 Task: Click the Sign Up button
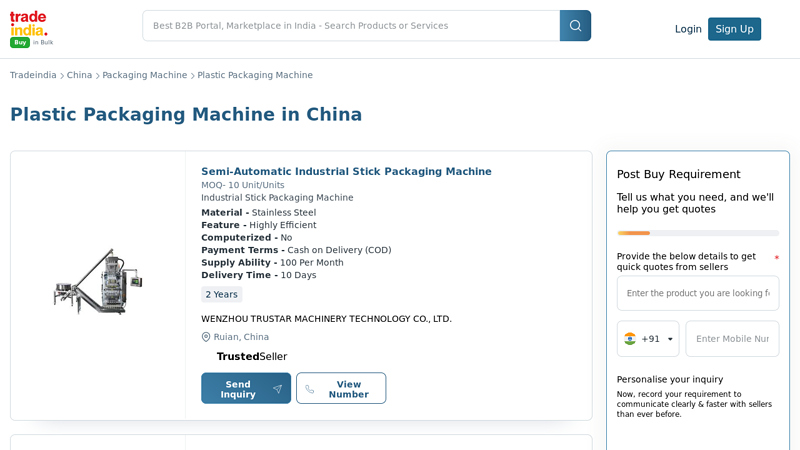(734, 29)
